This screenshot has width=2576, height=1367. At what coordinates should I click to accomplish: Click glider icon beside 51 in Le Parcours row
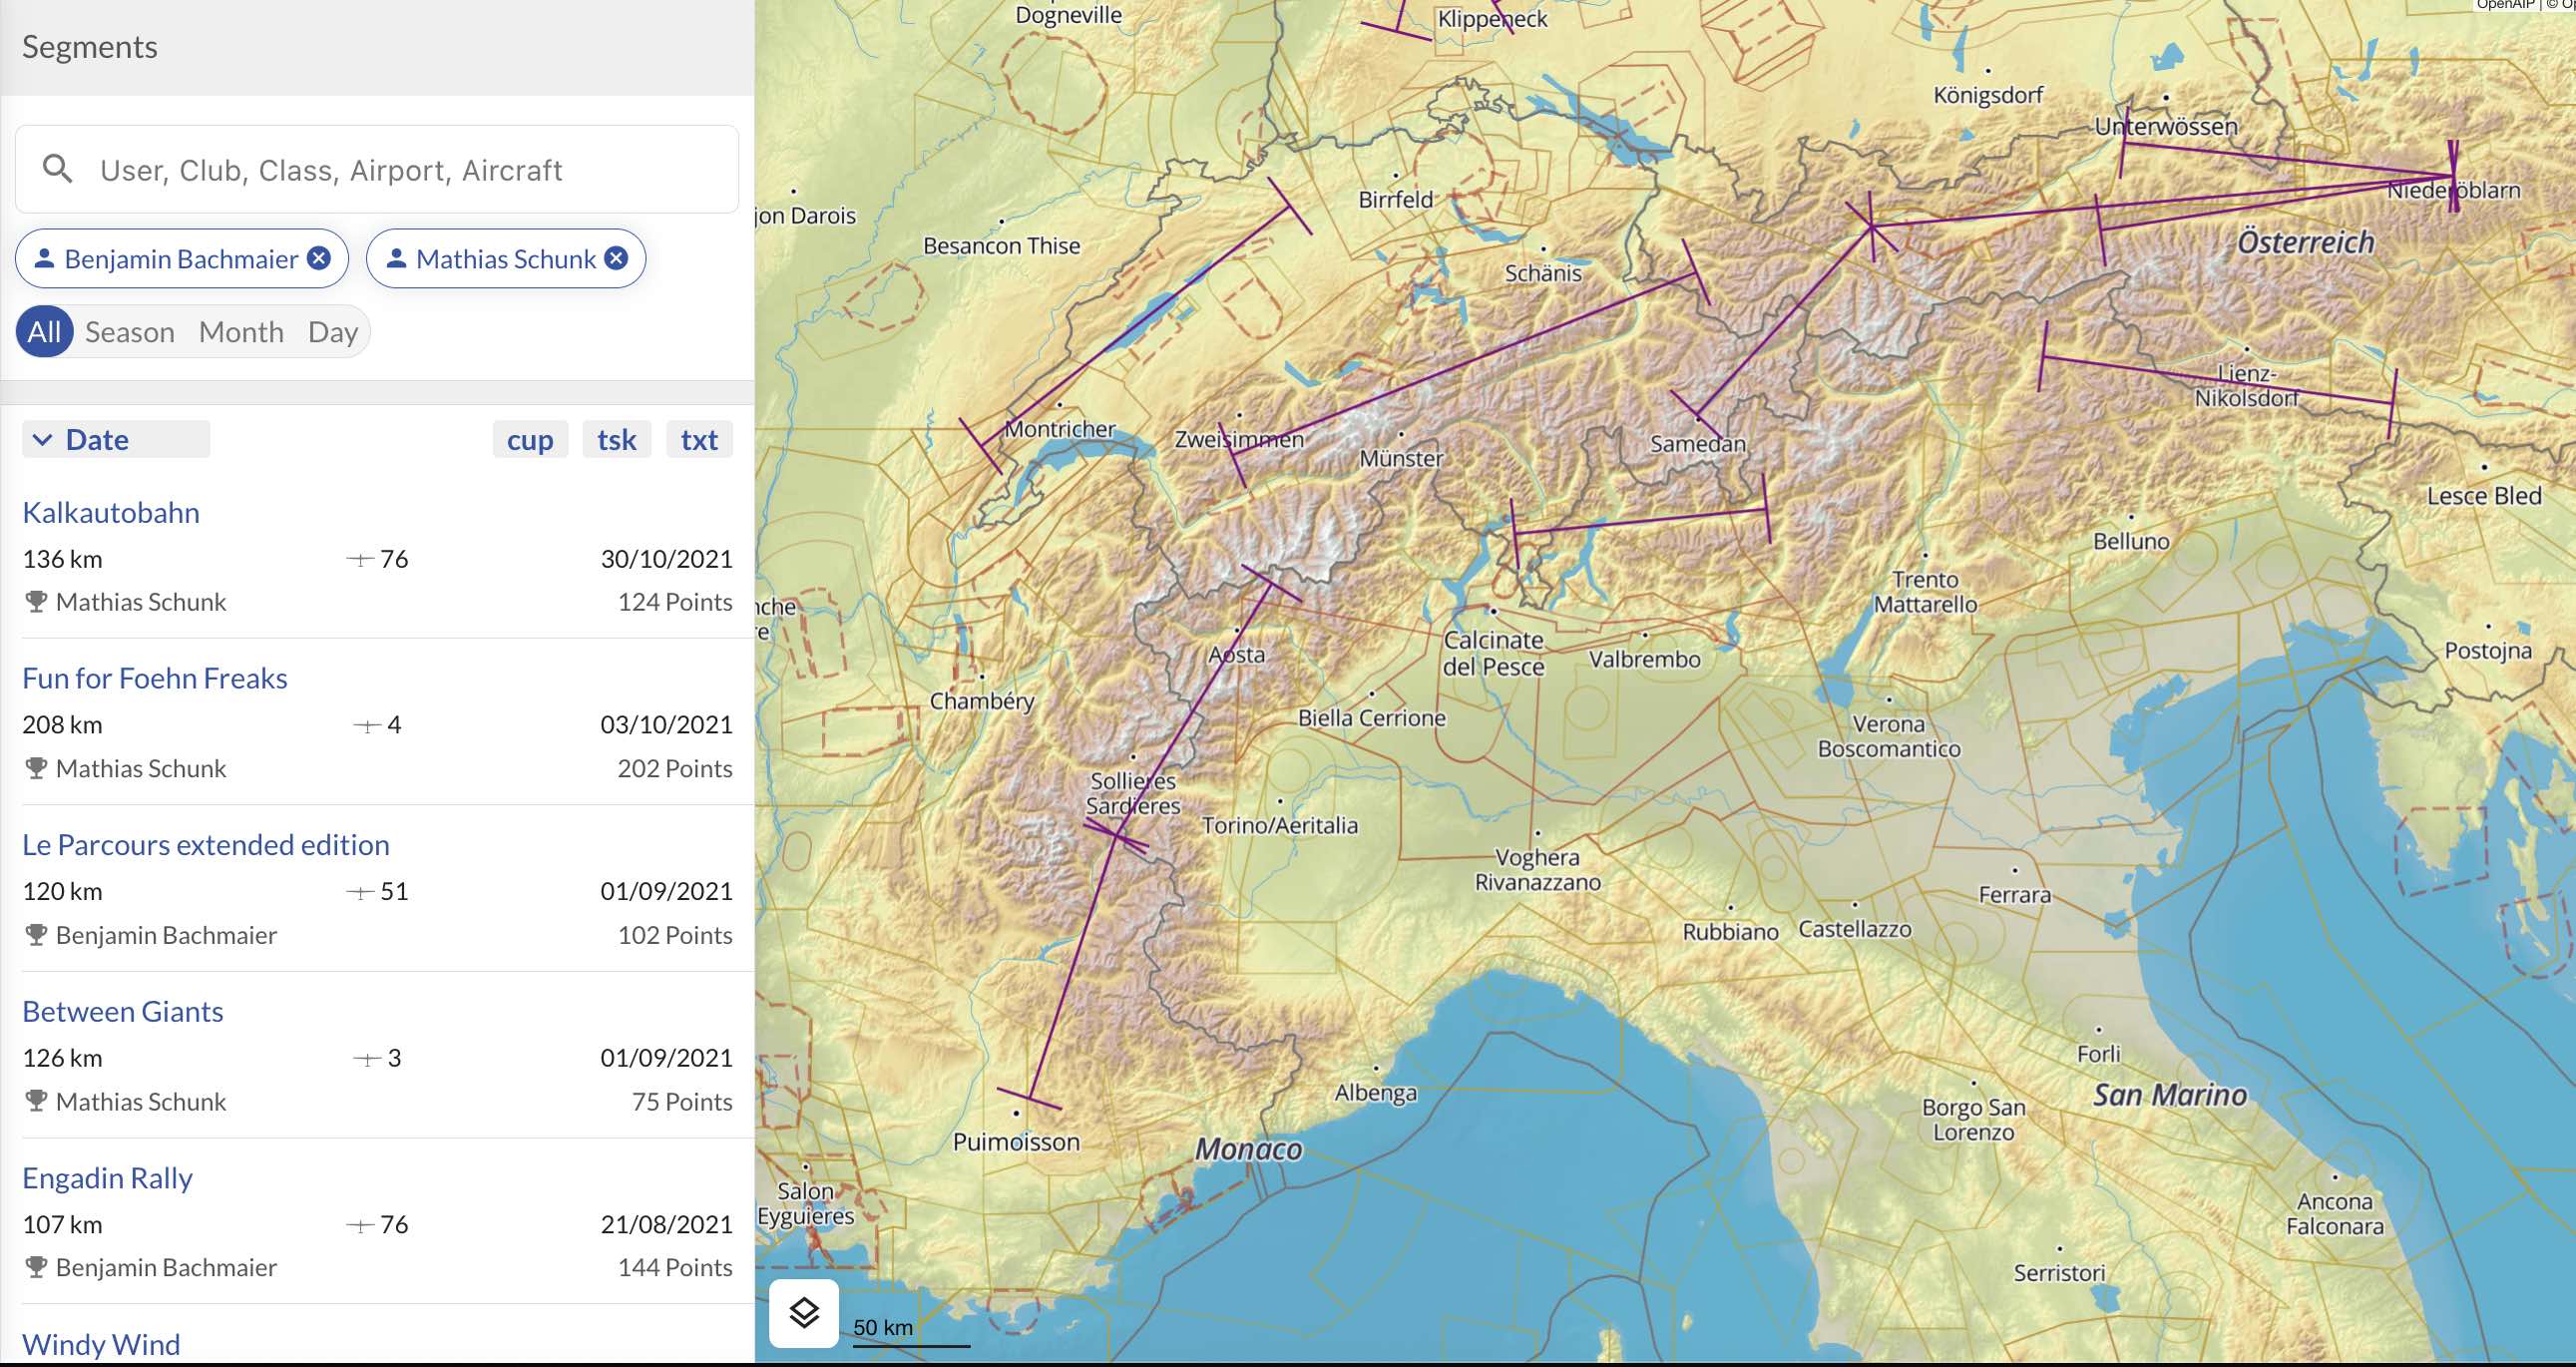[x=360, y=892]
